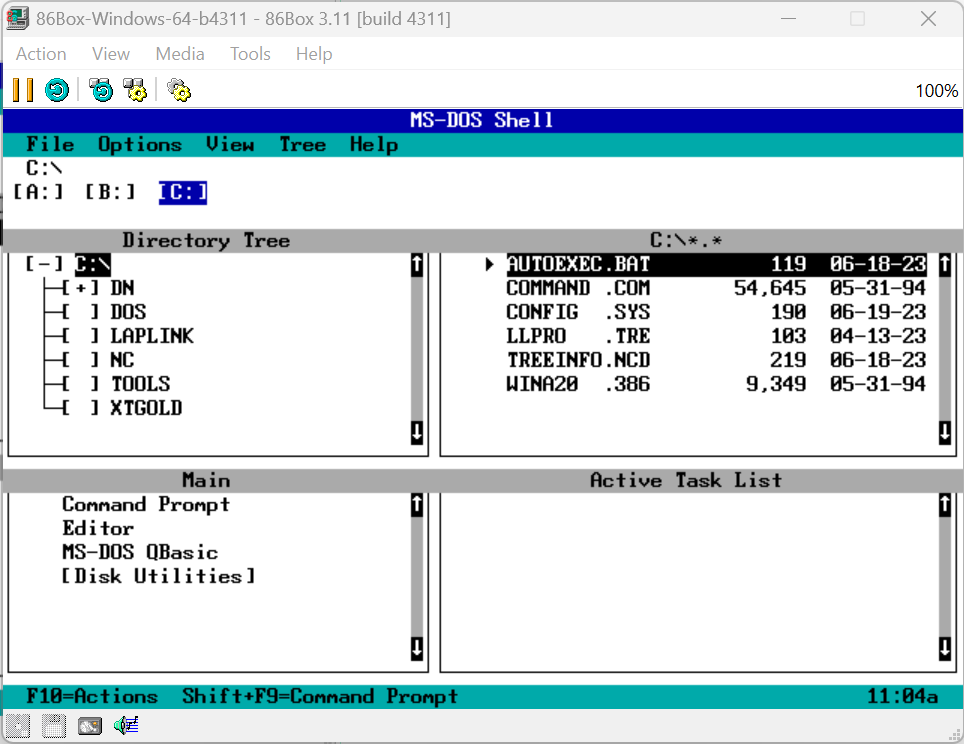
Task: Select drive B:
Action: click(110, 192)
